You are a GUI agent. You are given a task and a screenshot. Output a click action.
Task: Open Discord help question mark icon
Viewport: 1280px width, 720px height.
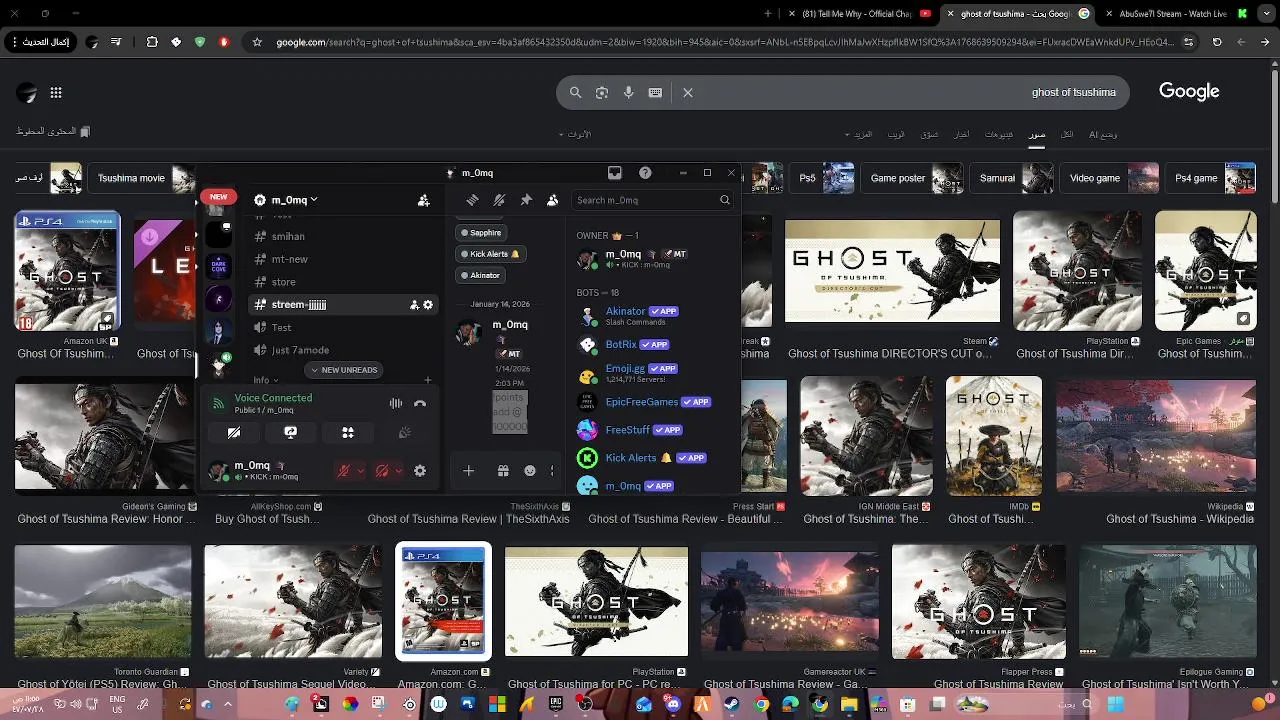point(645,173)
